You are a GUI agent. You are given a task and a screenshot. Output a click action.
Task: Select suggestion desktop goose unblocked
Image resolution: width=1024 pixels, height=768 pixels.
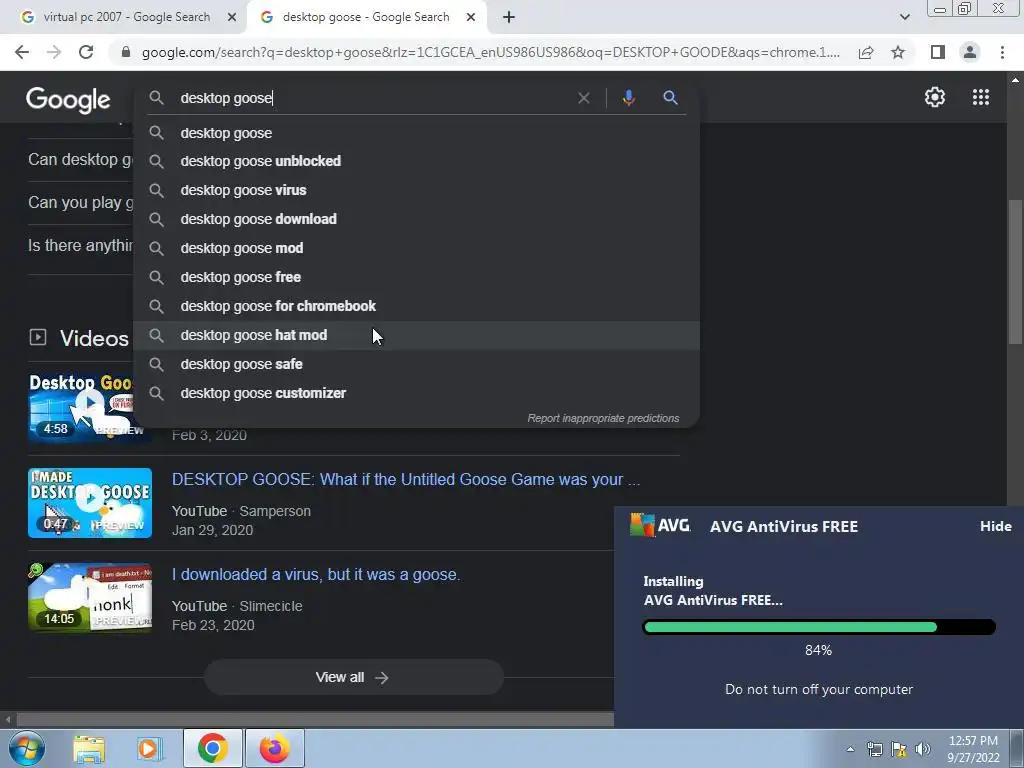pos(416,161)
